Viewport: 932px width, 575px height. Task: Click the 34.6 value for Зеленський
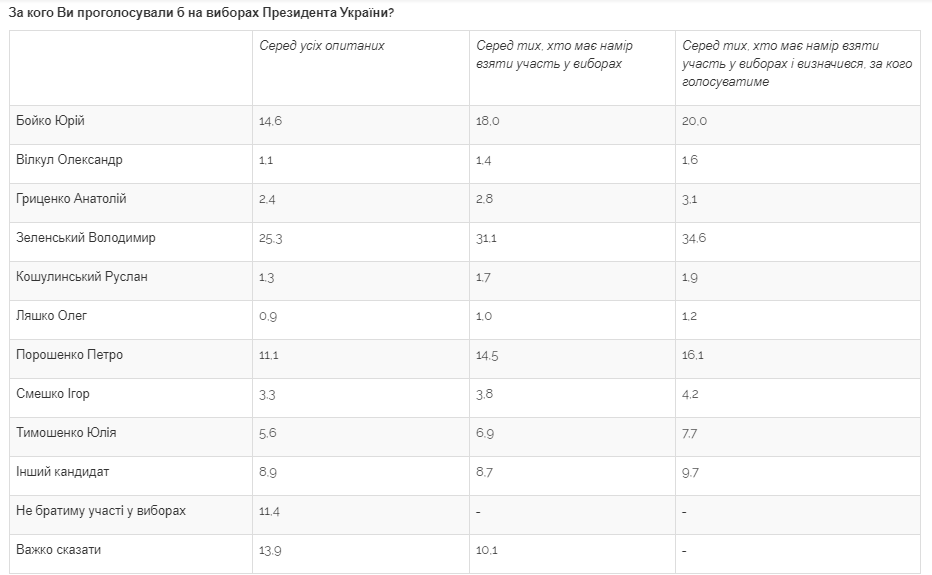[694, 238]
